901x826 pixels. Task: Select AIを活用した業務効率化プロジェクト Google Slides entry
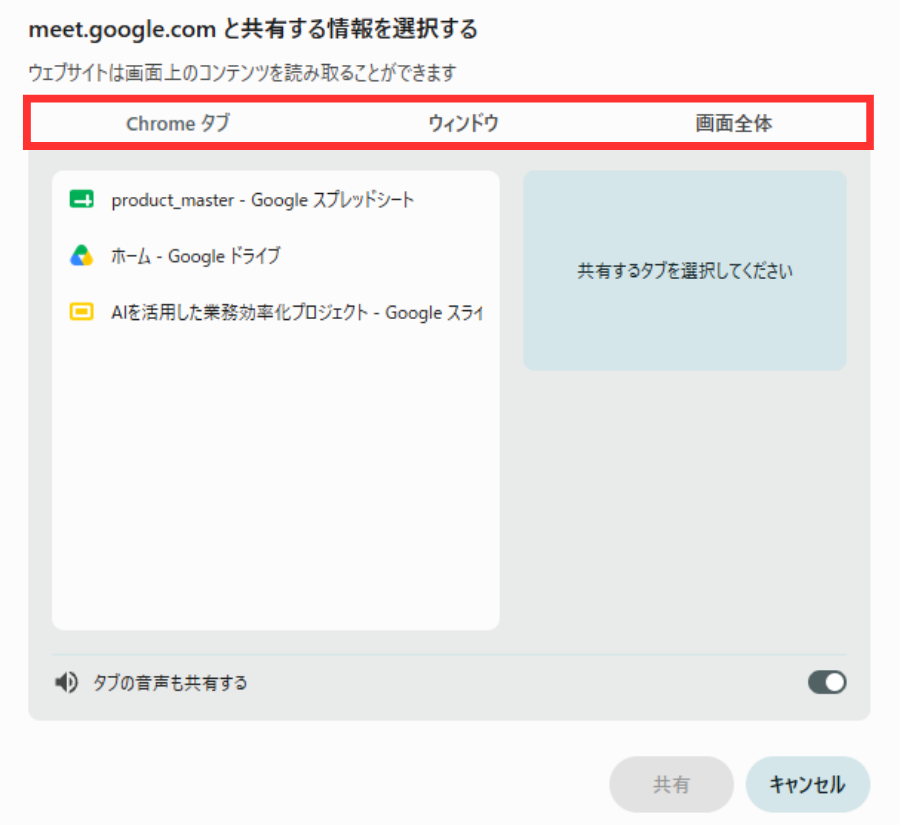276,312
